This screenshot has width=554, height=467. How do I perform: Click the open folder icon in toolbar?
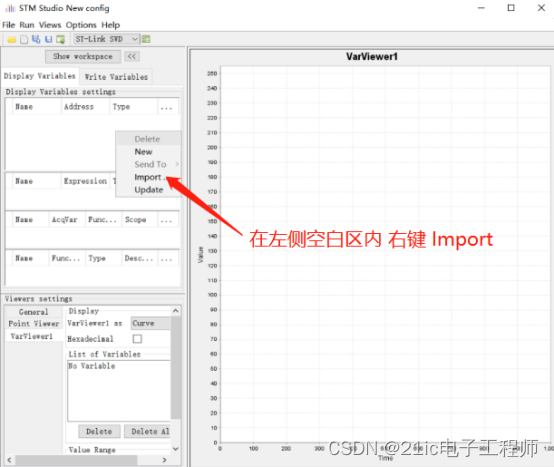12,39
